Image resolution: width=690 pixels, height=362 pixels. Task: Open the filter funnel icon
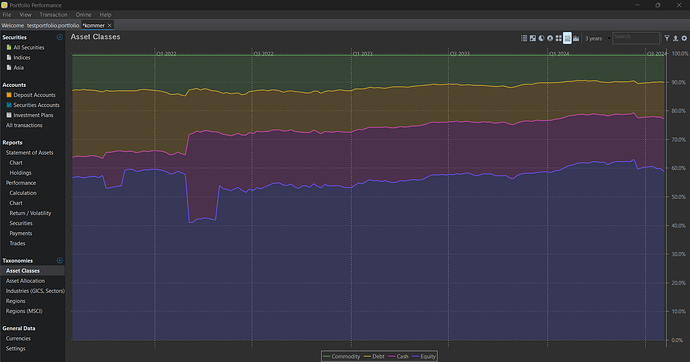point(667,38)
